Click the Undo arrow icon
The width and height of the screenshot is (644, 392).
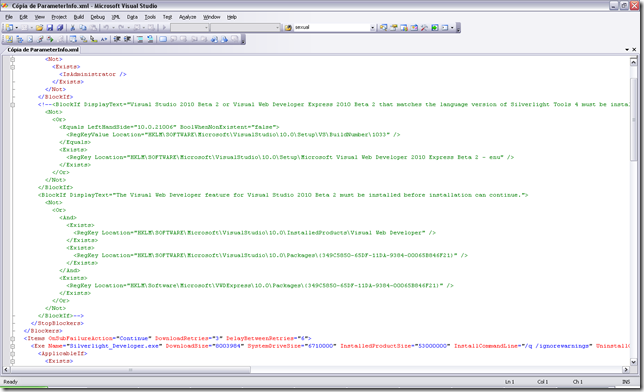tap(106, 28)
